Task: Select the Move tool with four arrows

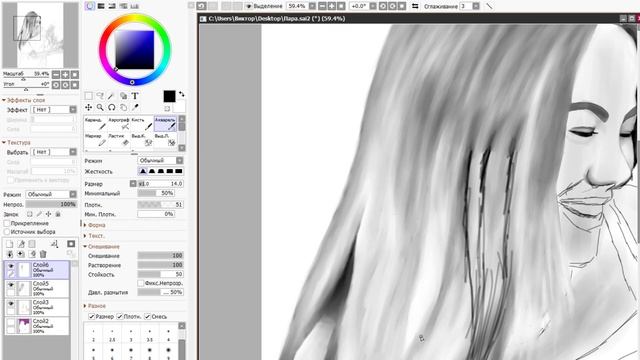Action: tap(89, 107)
